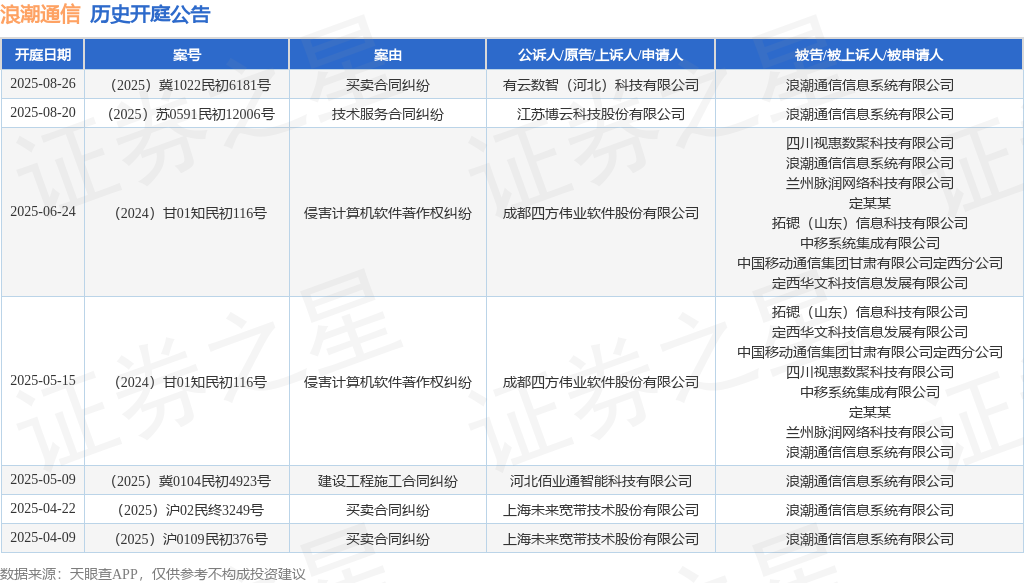Click 定西华文科技信息发展有限公司 in 2025-06-24 row
The height and width of the screenshot is (583, 1024).
[x=870, y=283]
